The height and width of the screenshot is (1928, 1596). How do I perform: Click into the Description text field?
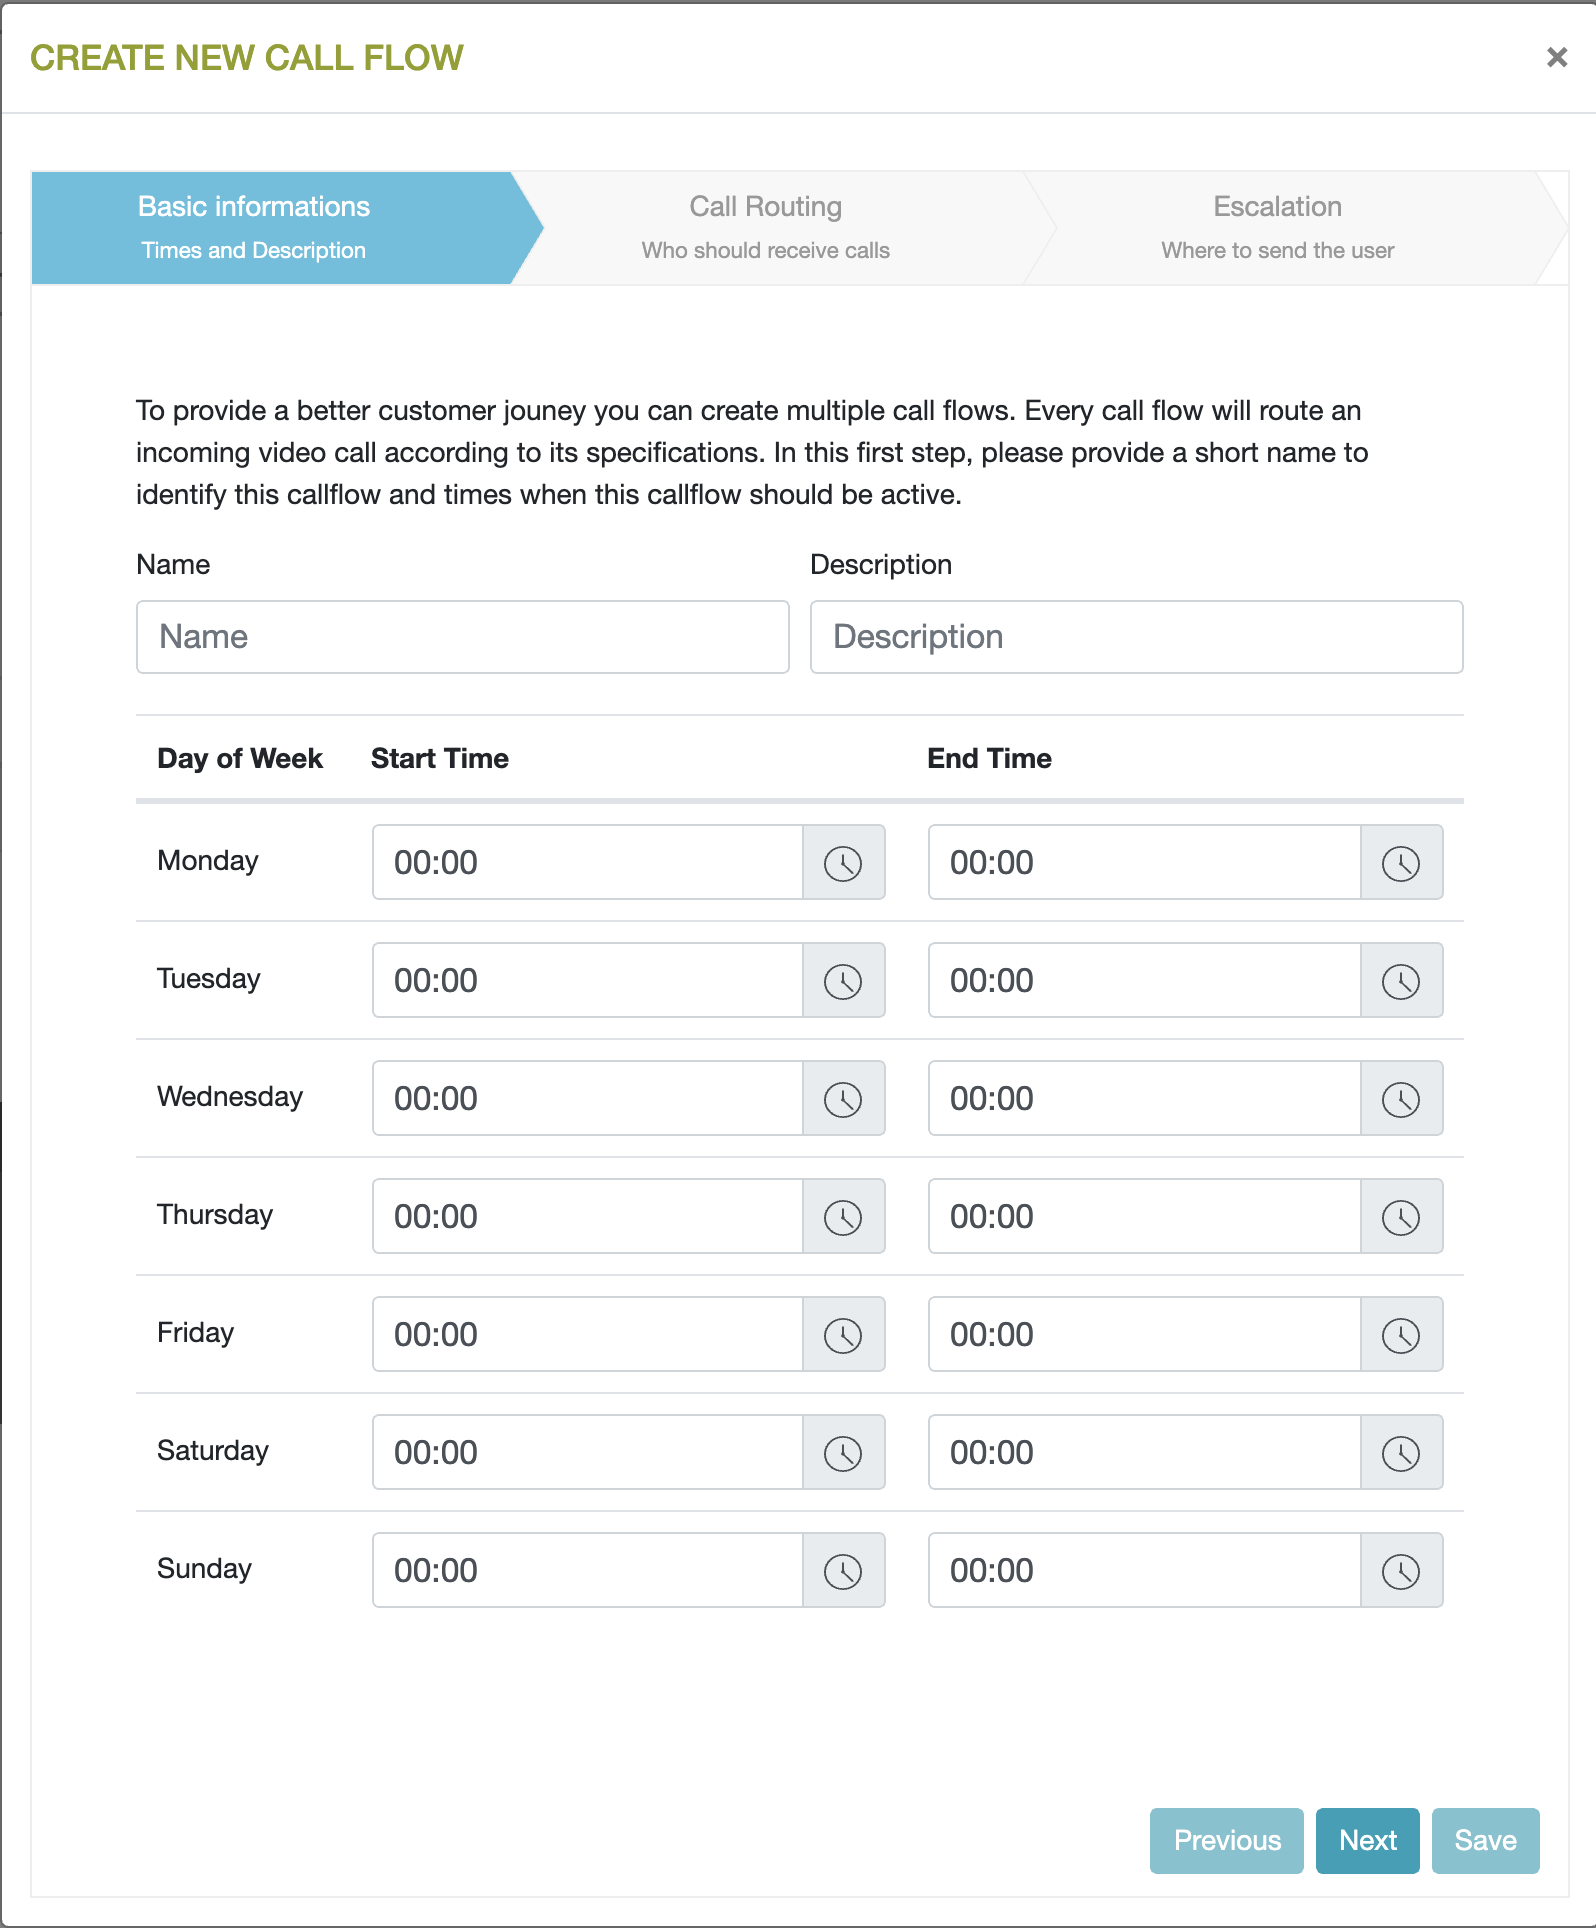tap(1136, 637)
